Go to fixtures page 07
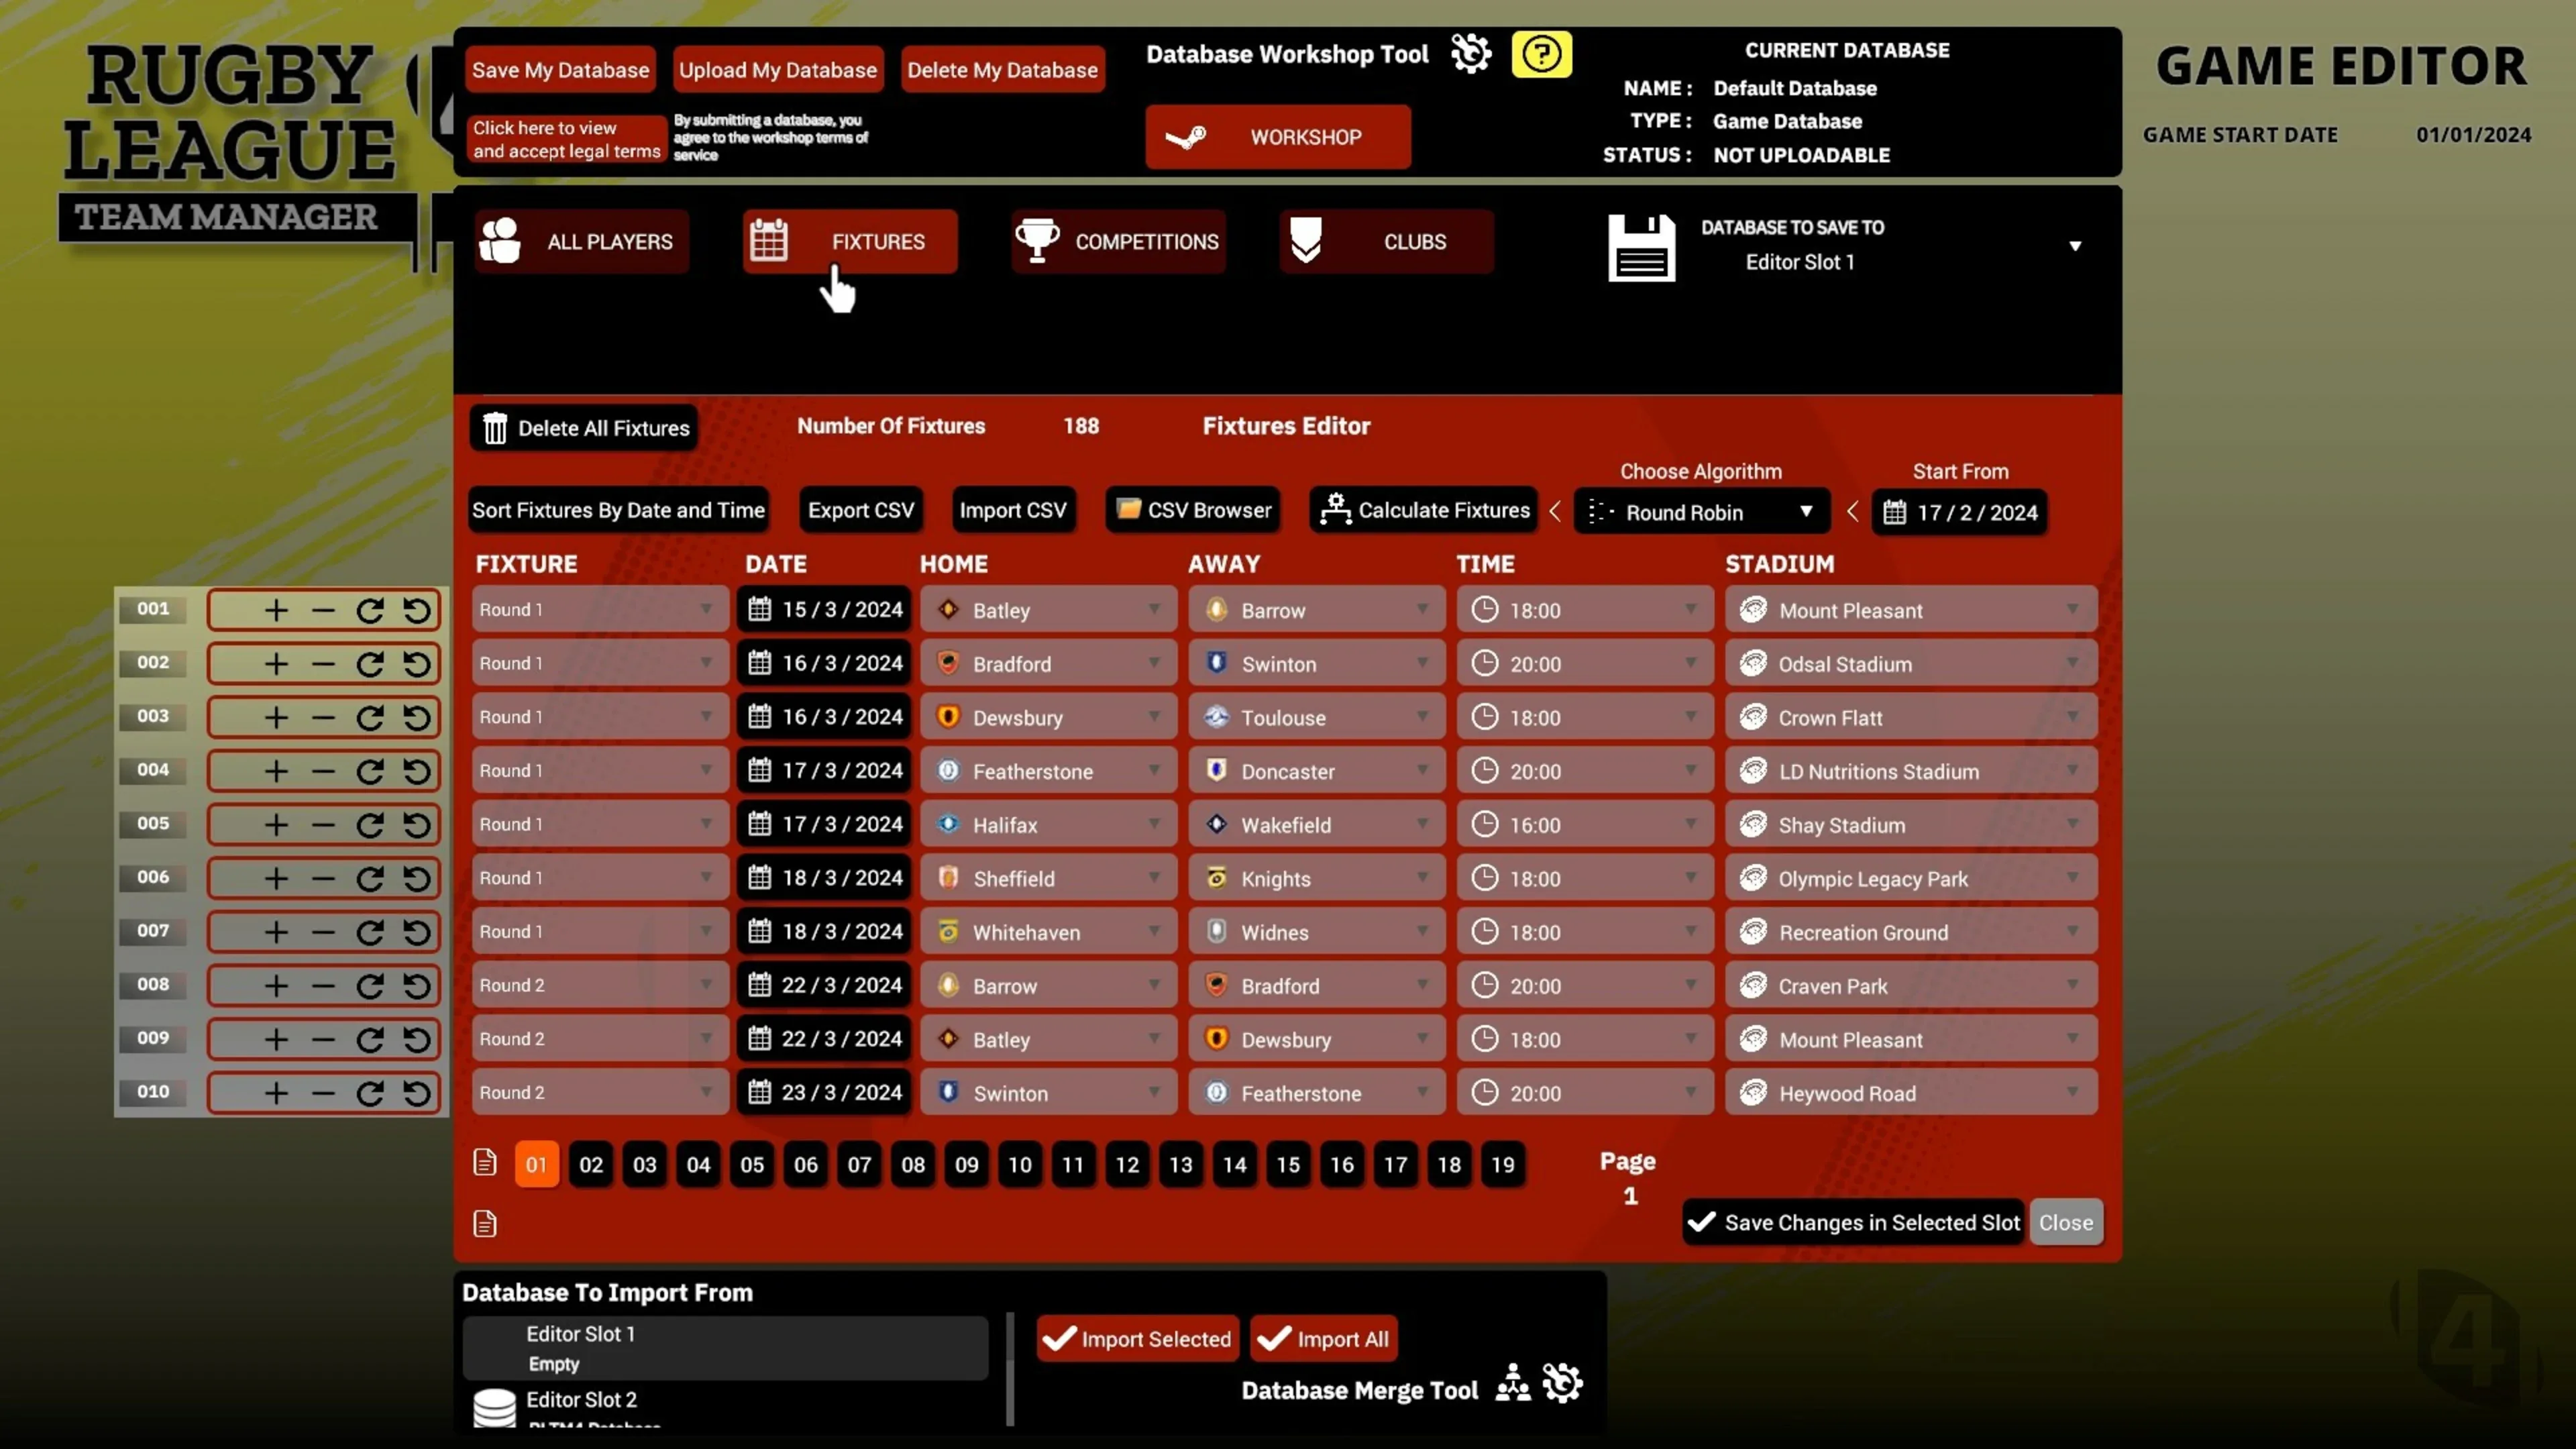The height and width of the screenshot is (1449, 2576). pos(859,1165)
